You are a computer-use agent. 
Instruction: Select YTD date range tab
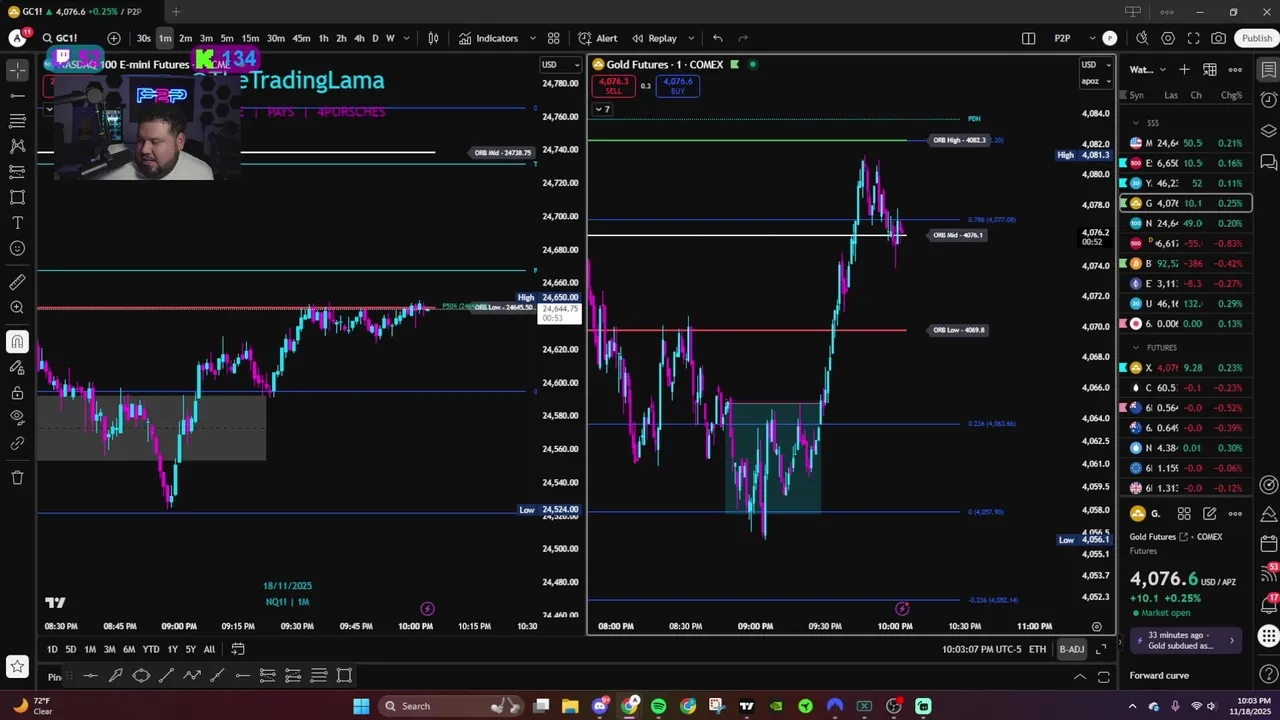coord(150,649)
